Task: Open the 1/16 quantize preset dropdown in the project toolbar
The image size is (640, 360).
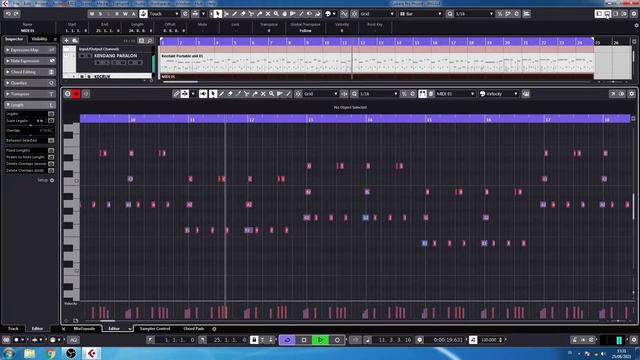Action: point(474,13)
